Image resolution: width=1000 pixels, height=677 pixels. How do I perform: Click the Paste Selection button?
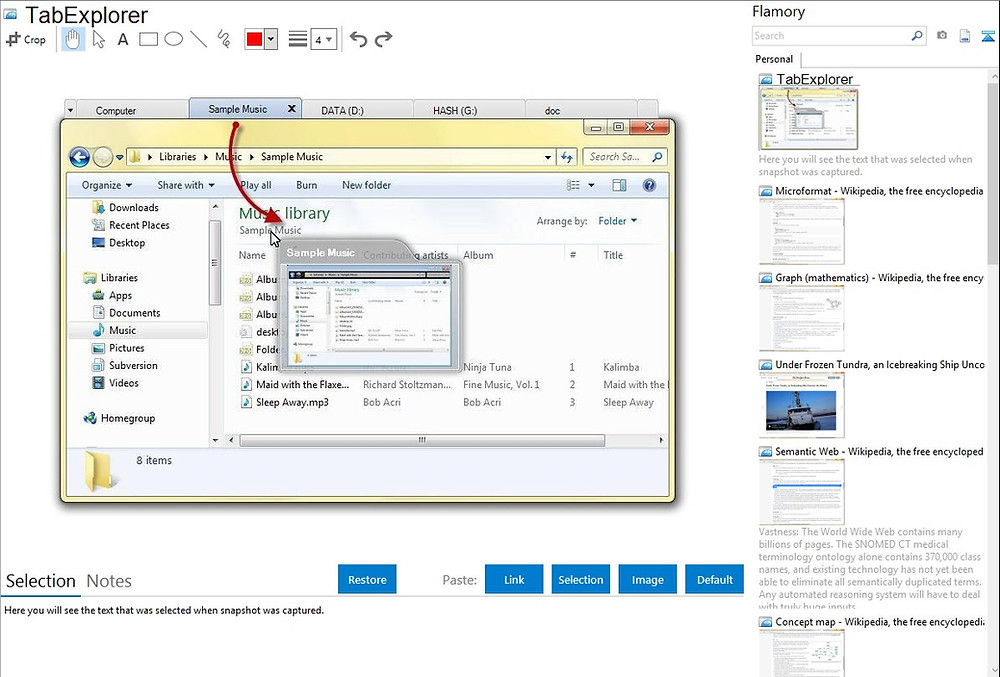point(580,579)
